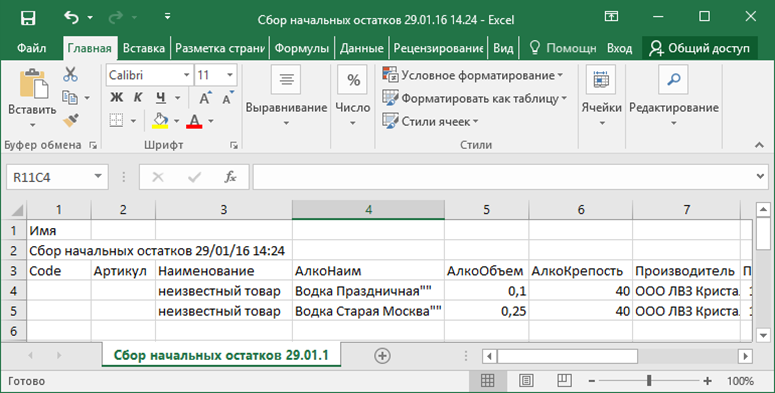Select the Сбор начальных остатков sheet tab
The width and height of the screenshot is (775, 393).
(221, 355)
